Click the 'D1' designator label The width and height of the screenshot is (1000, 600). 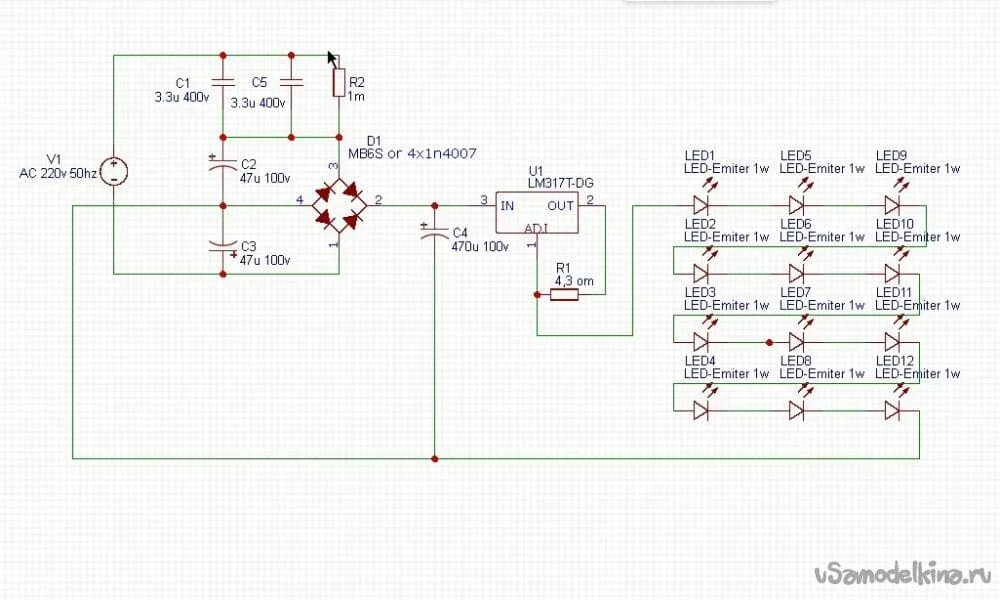[374, 141]
